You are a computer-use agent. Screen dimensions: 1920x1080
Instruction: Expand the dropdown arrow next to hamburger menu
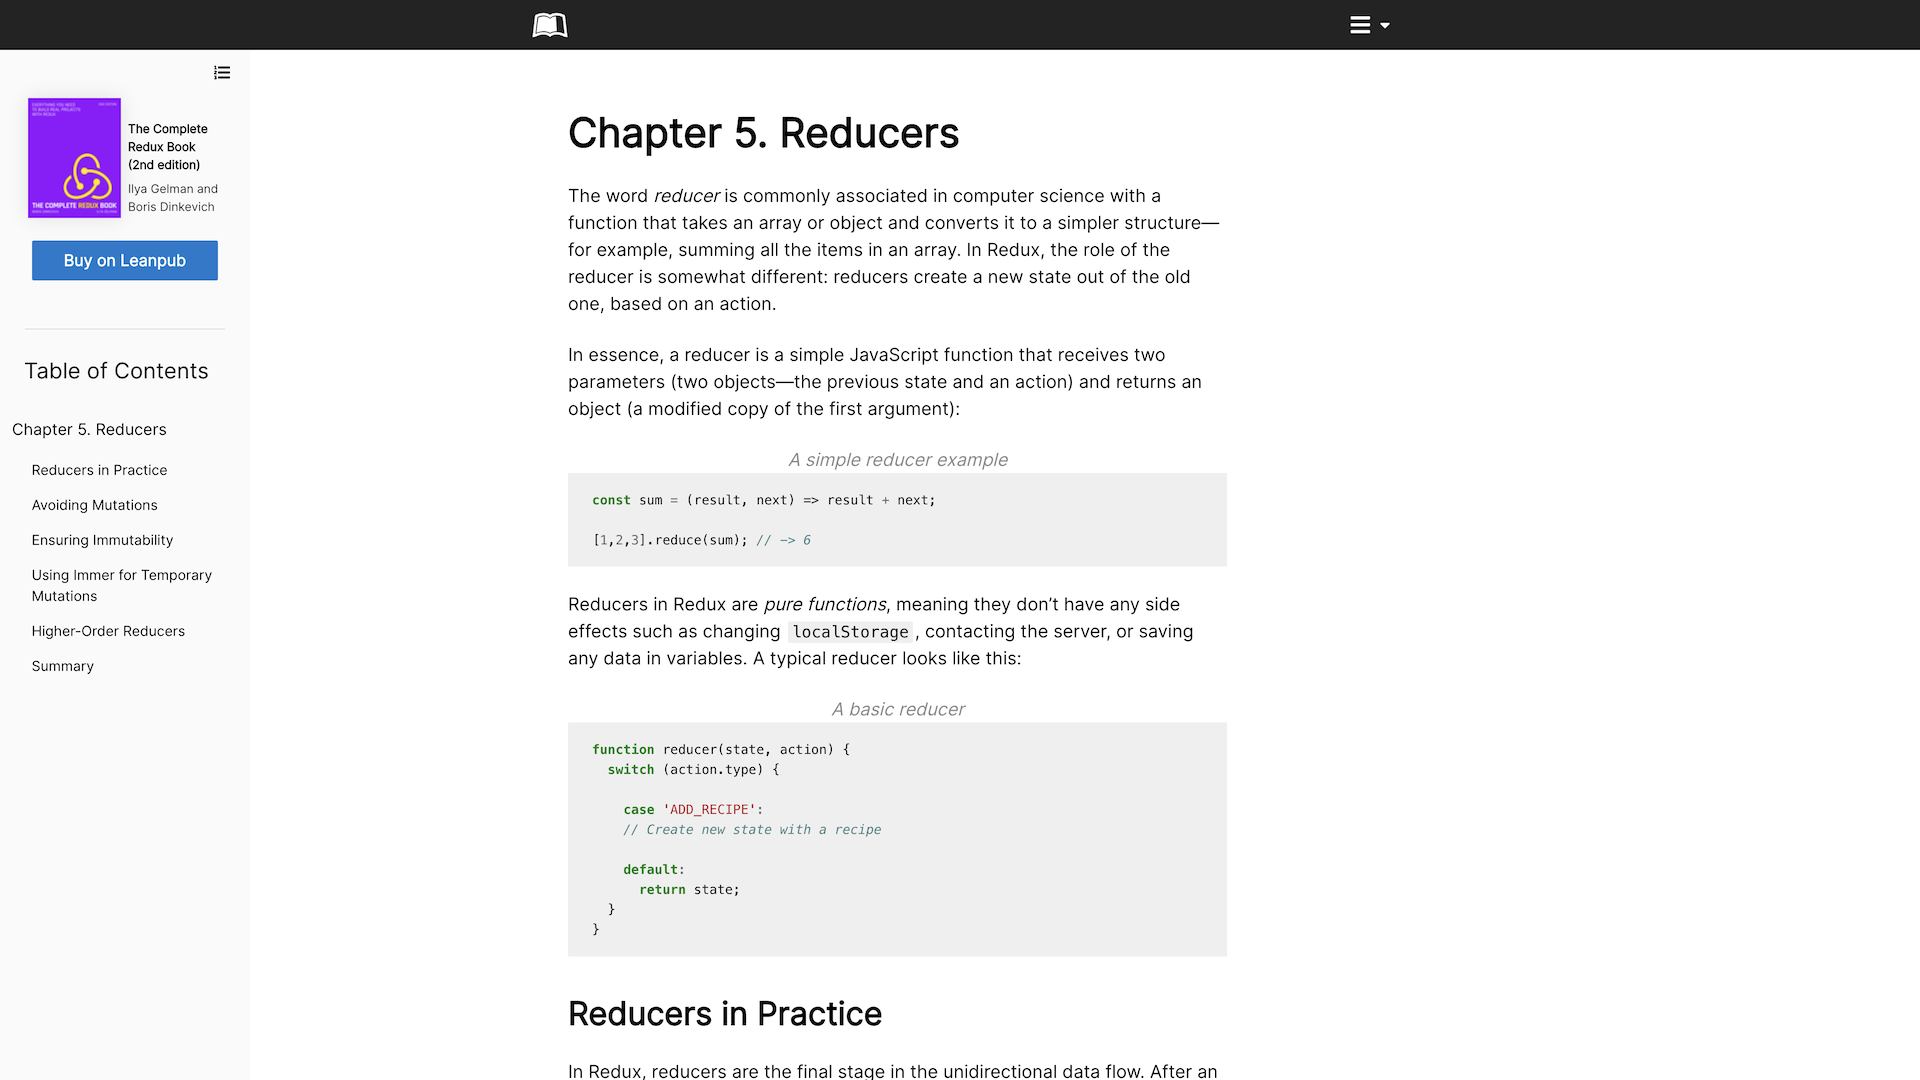click(1385, 25)
